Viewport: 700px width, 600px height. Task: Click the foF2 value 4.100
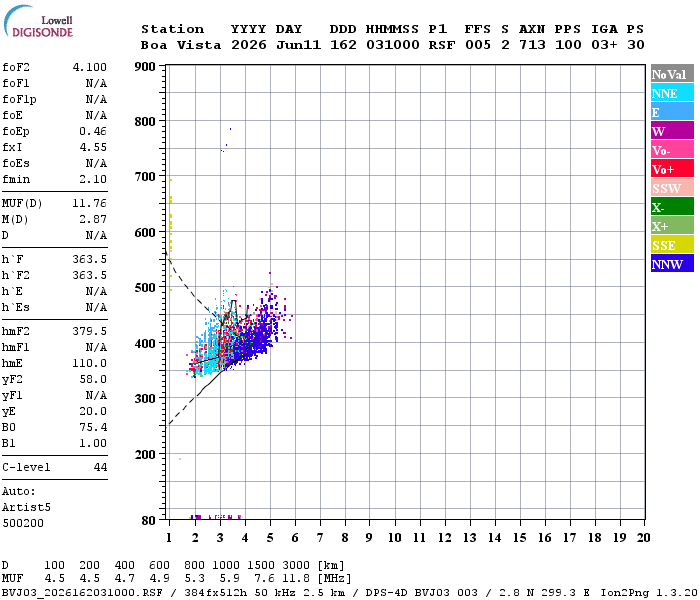point(90,67)
